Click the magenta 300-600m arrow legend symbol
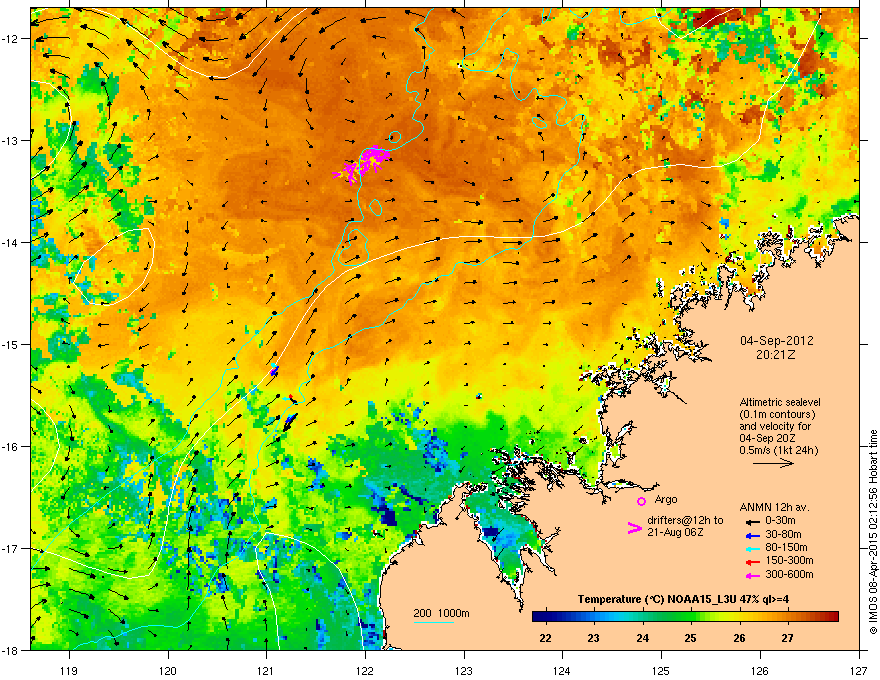 (x=753, y=576)
